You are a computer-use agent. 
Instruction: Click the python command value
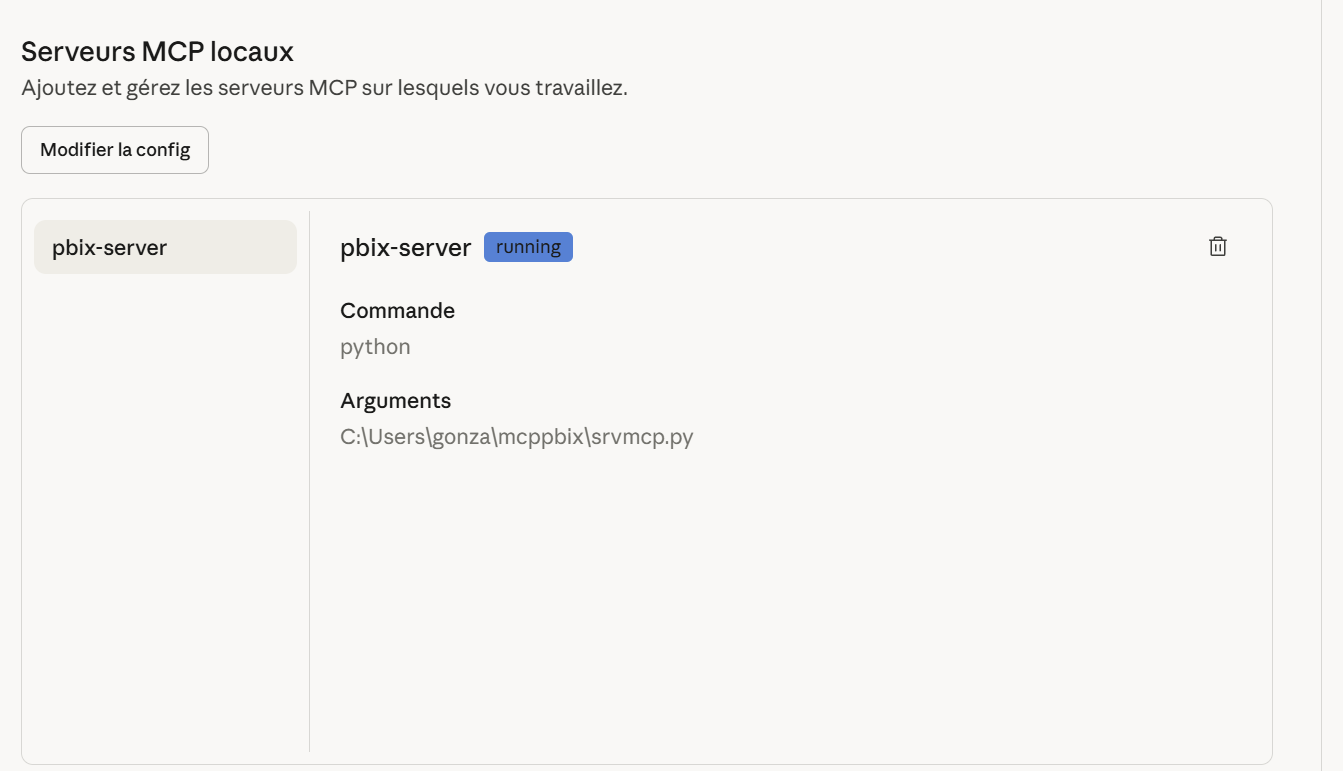click(x=375, y=347)
